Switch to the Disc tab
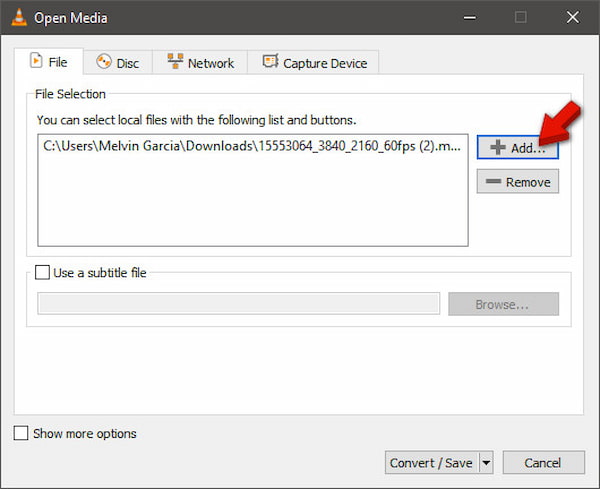 [118, 62]
